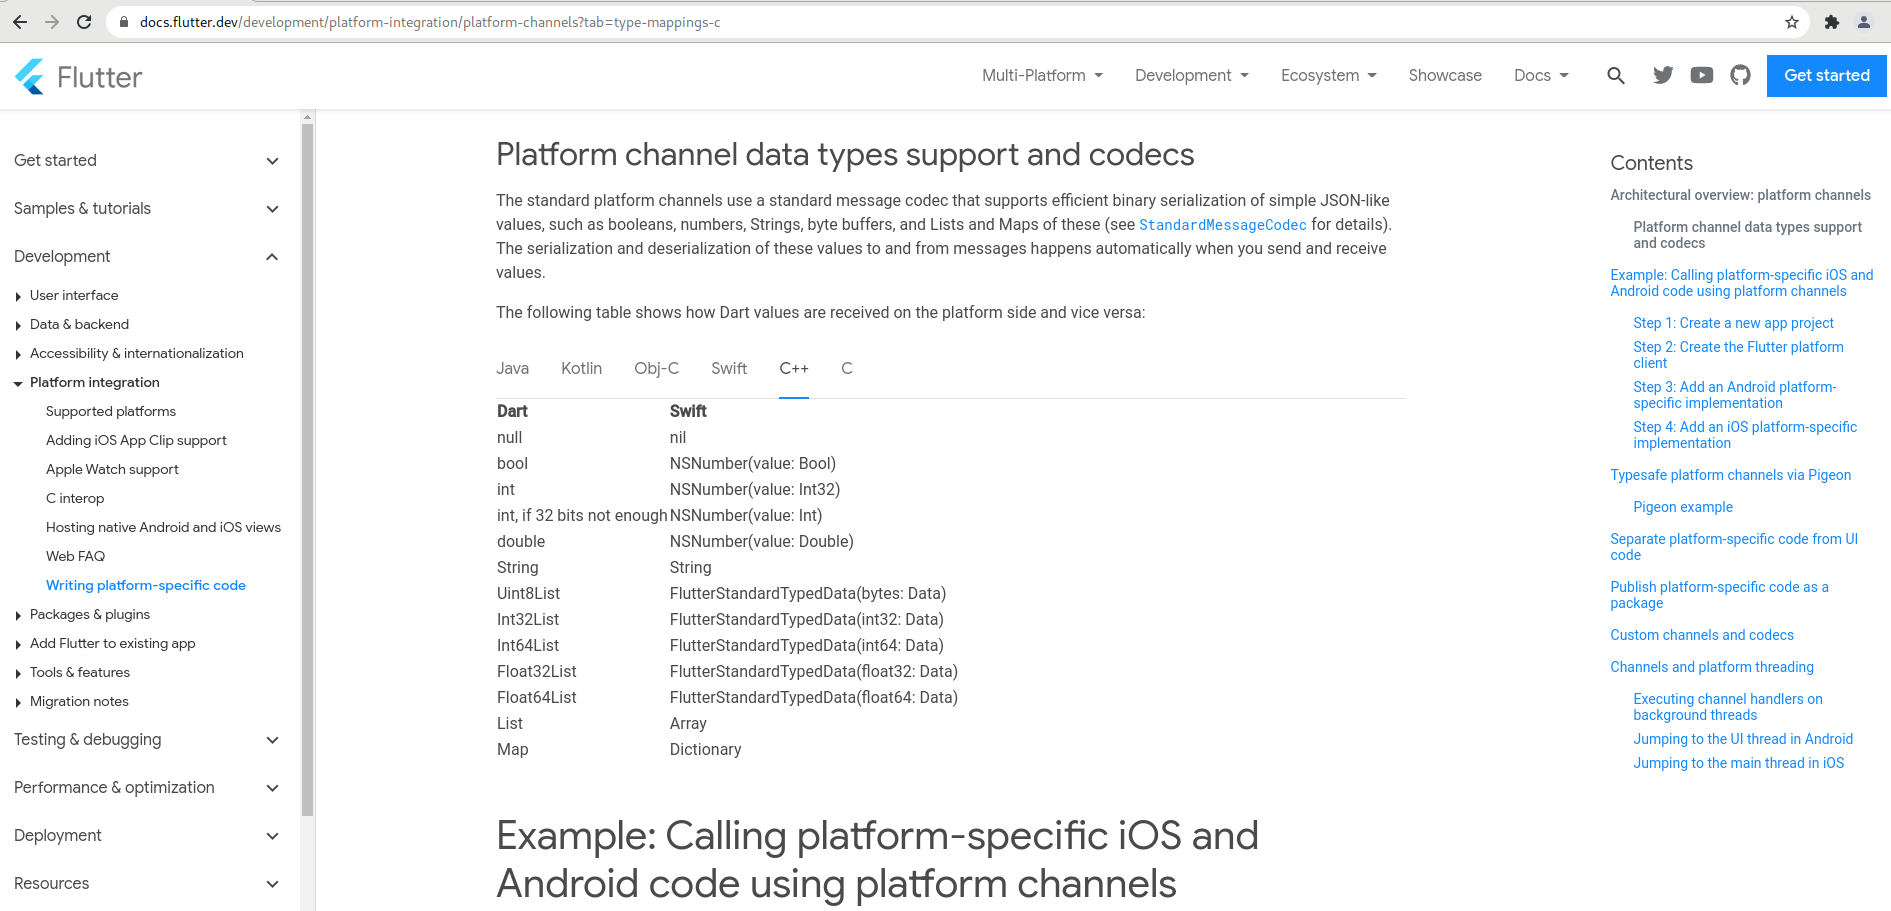The width and height of the screenshot is (1891, 911).
Task: Open the Docs dropdown menu
Action: [1540, 75]
